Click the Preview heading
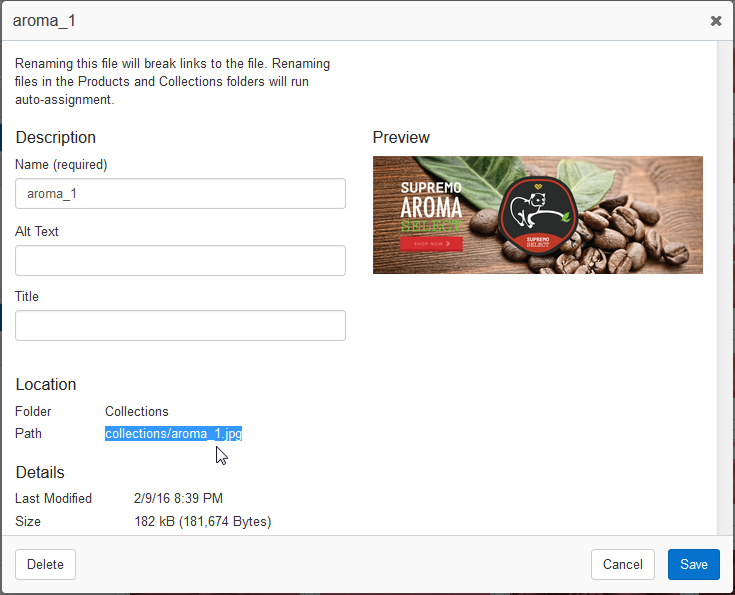 pyautogui.click(x=401, y=137)
